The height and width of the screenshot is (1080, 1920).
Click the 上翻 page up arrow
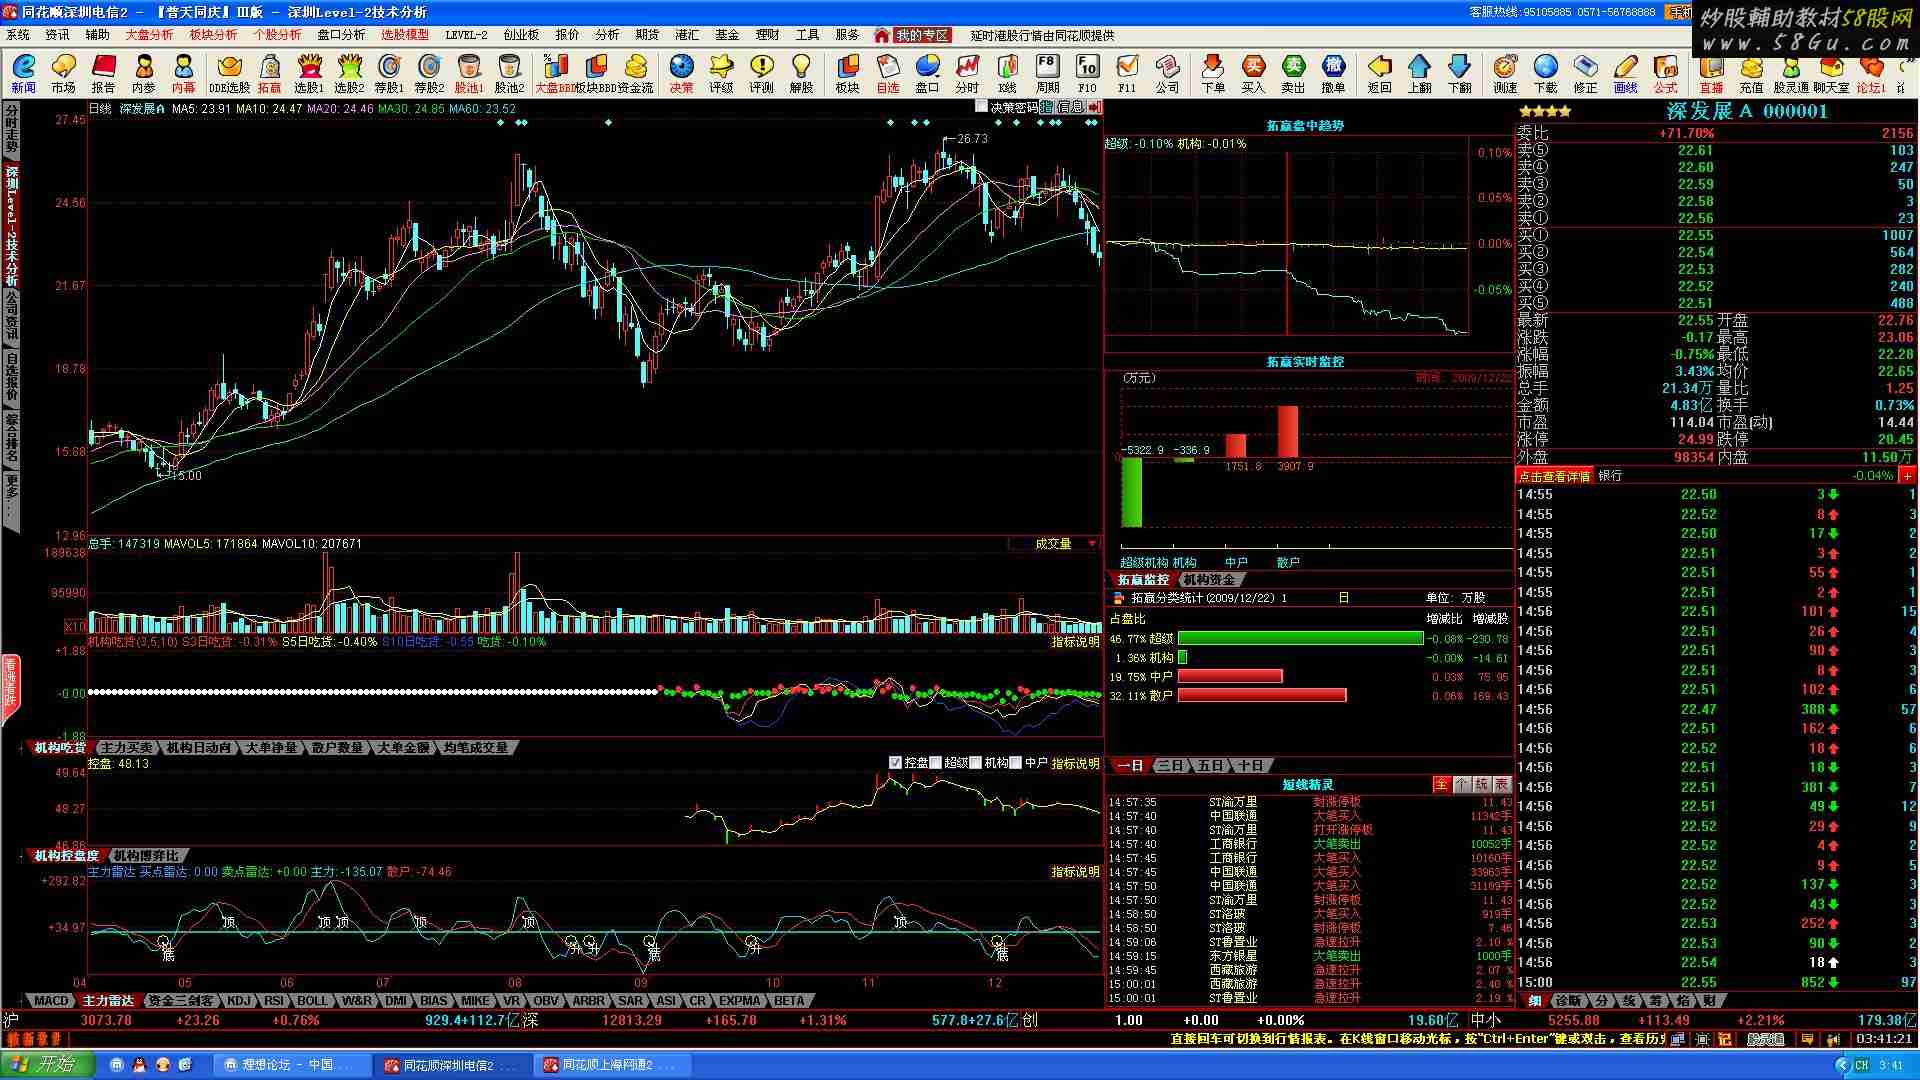point(1420,74)
